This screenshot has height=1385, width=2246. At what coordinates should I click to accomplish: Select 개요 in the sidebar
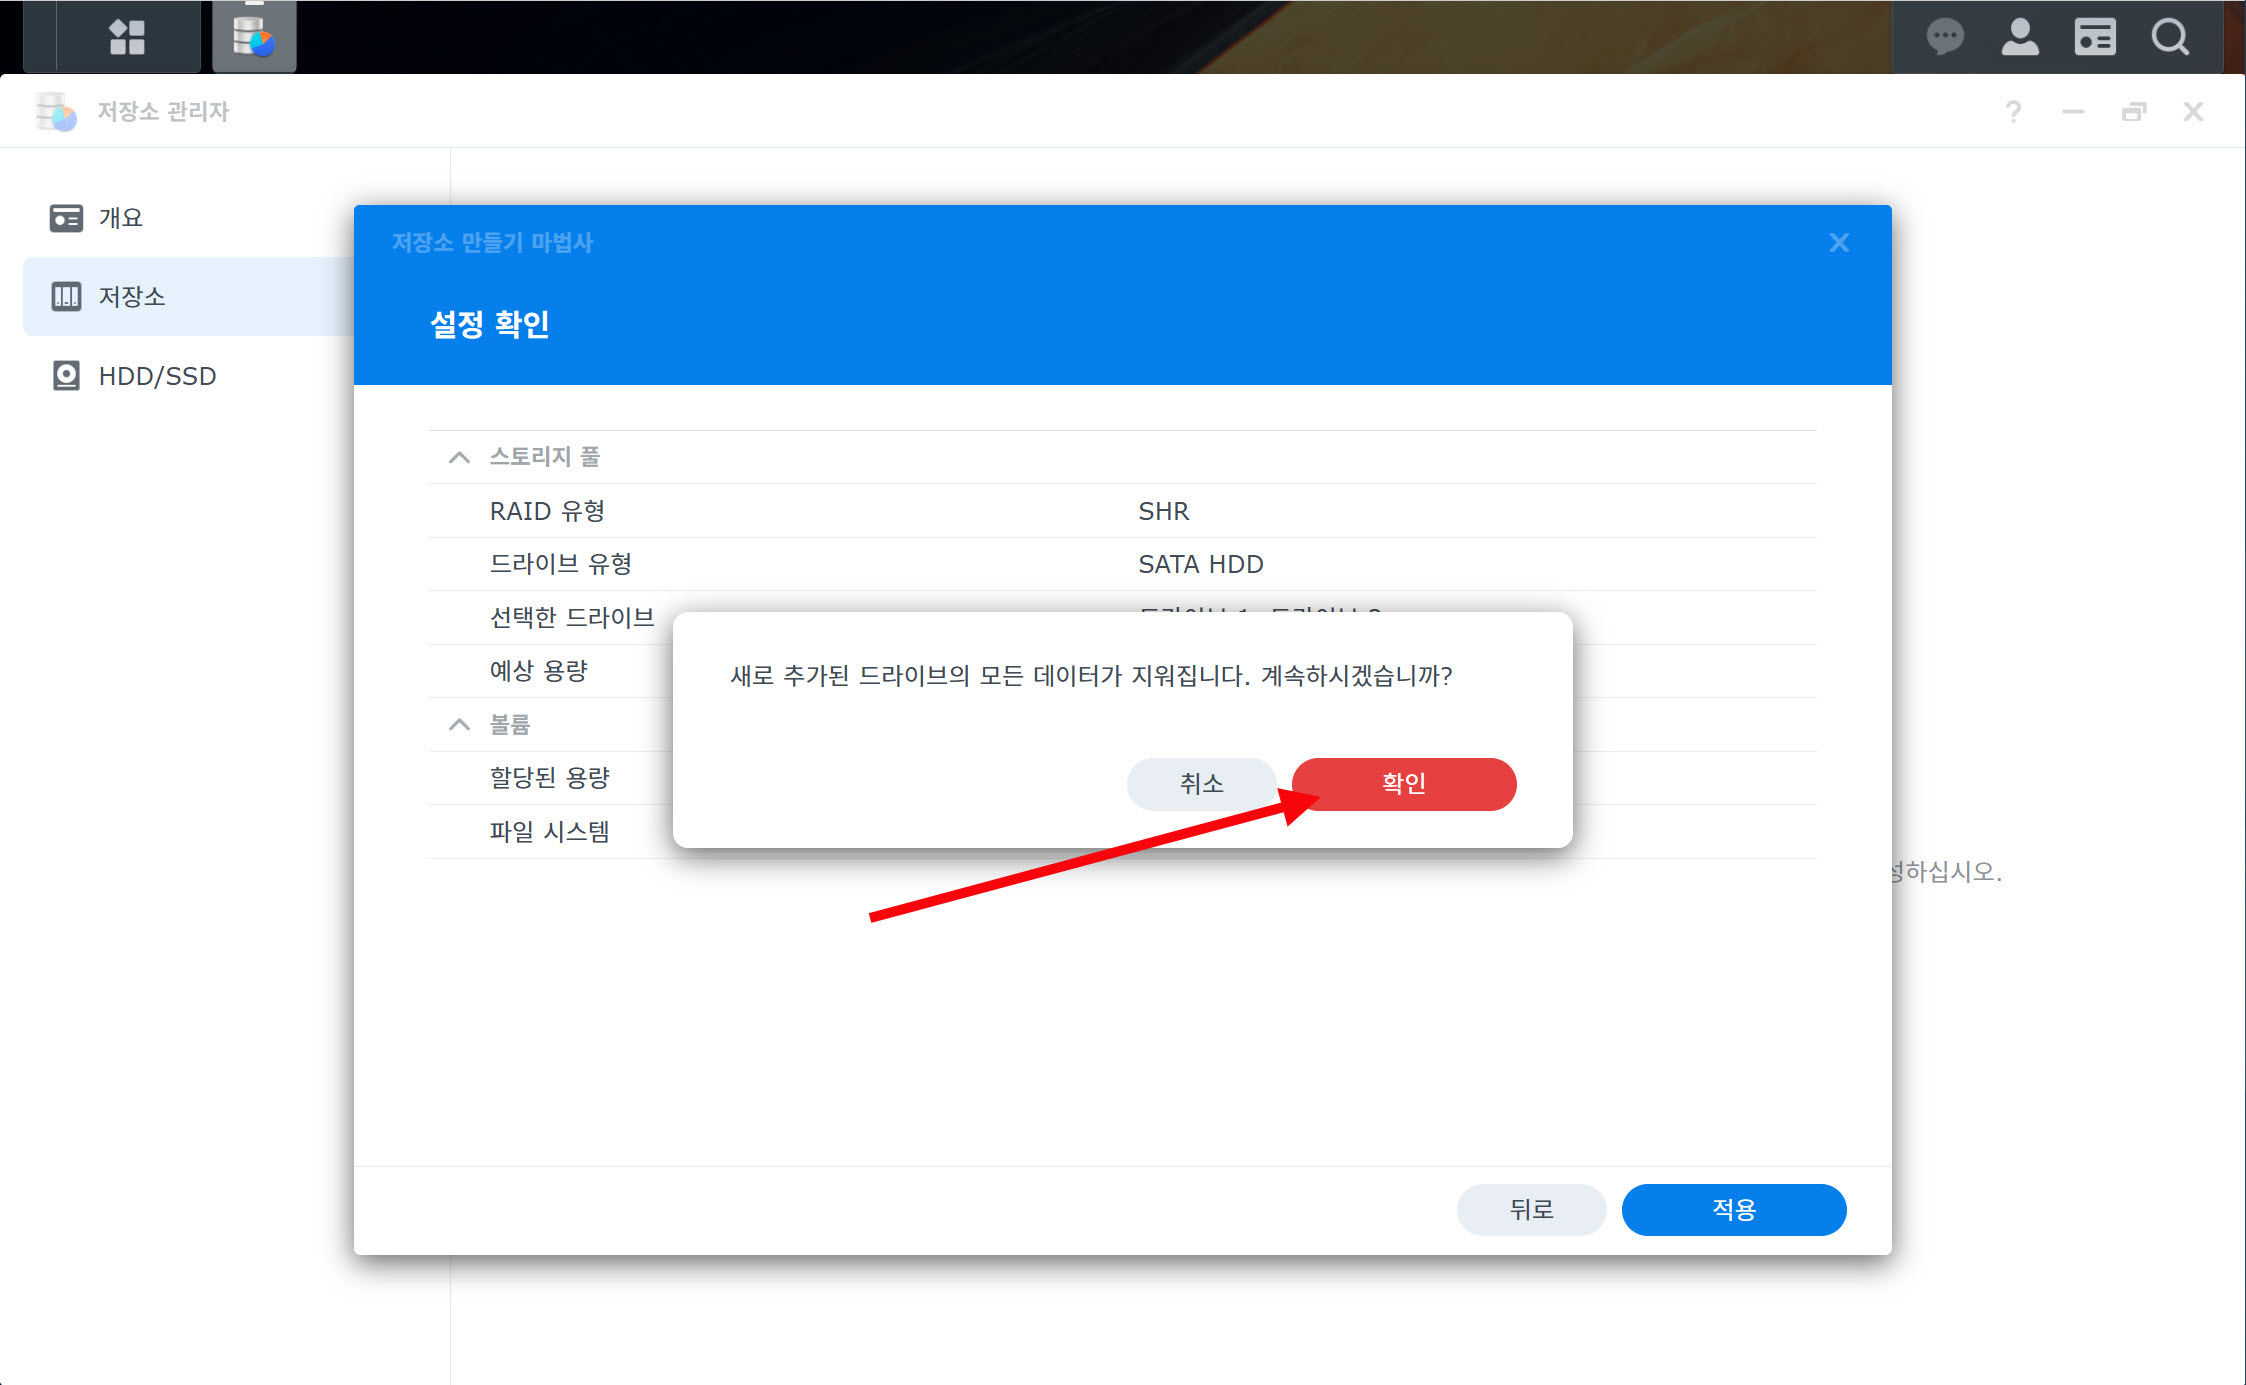click(120, 217)
